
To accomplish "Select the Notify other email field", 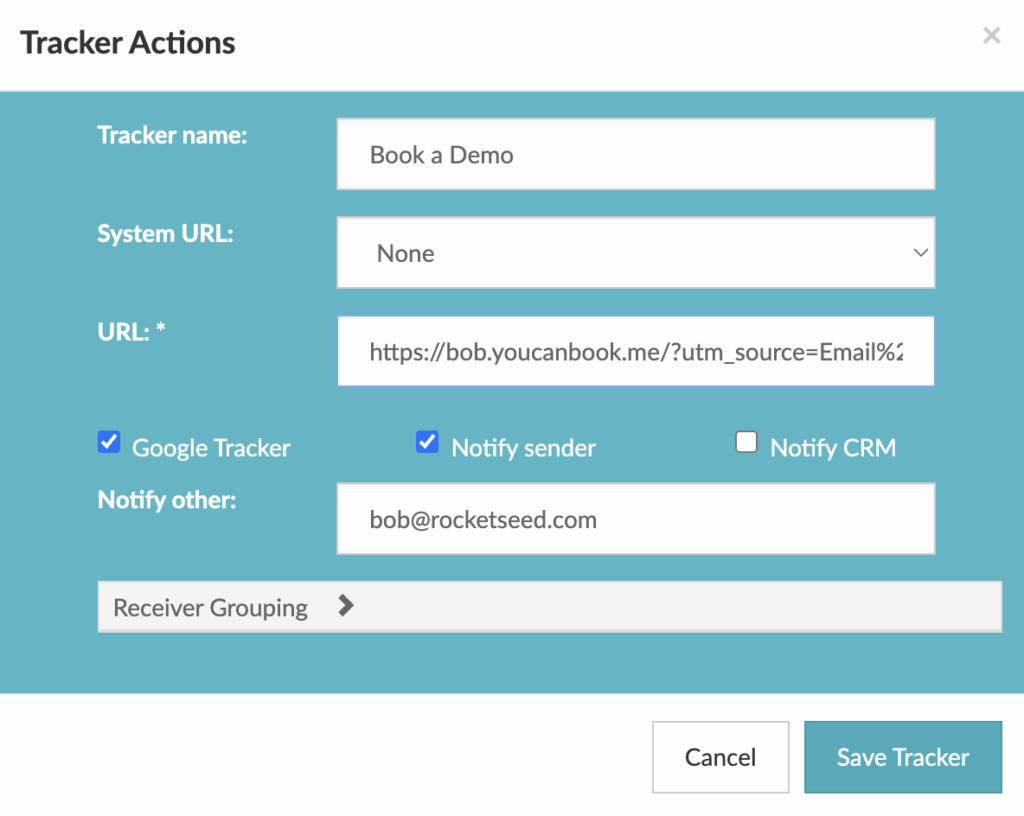I will click(635, 518).
